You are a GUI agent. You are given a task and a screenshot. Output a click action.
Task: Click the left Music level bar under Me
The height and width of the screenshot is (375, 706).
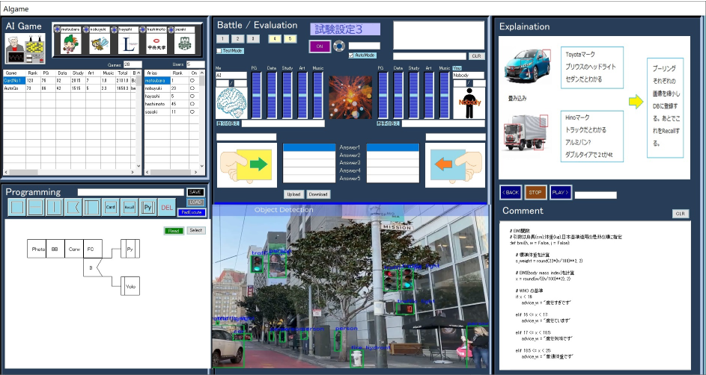(318, 95)
